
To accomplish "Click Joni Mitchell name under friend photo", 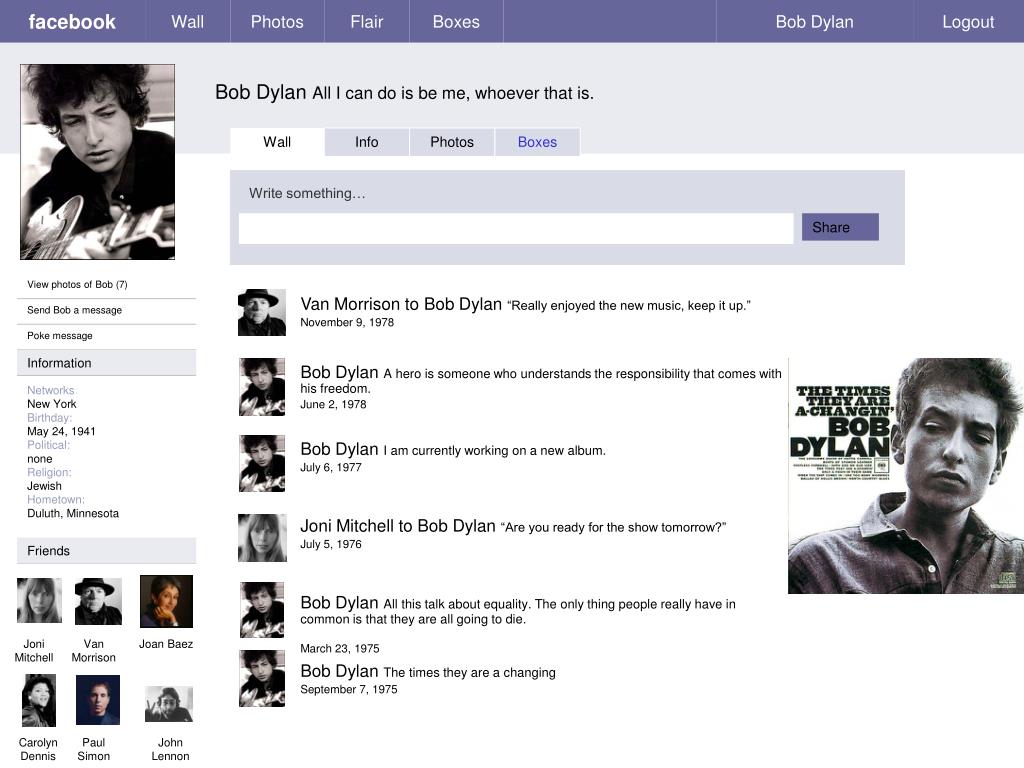I will (x=34, y=650).
